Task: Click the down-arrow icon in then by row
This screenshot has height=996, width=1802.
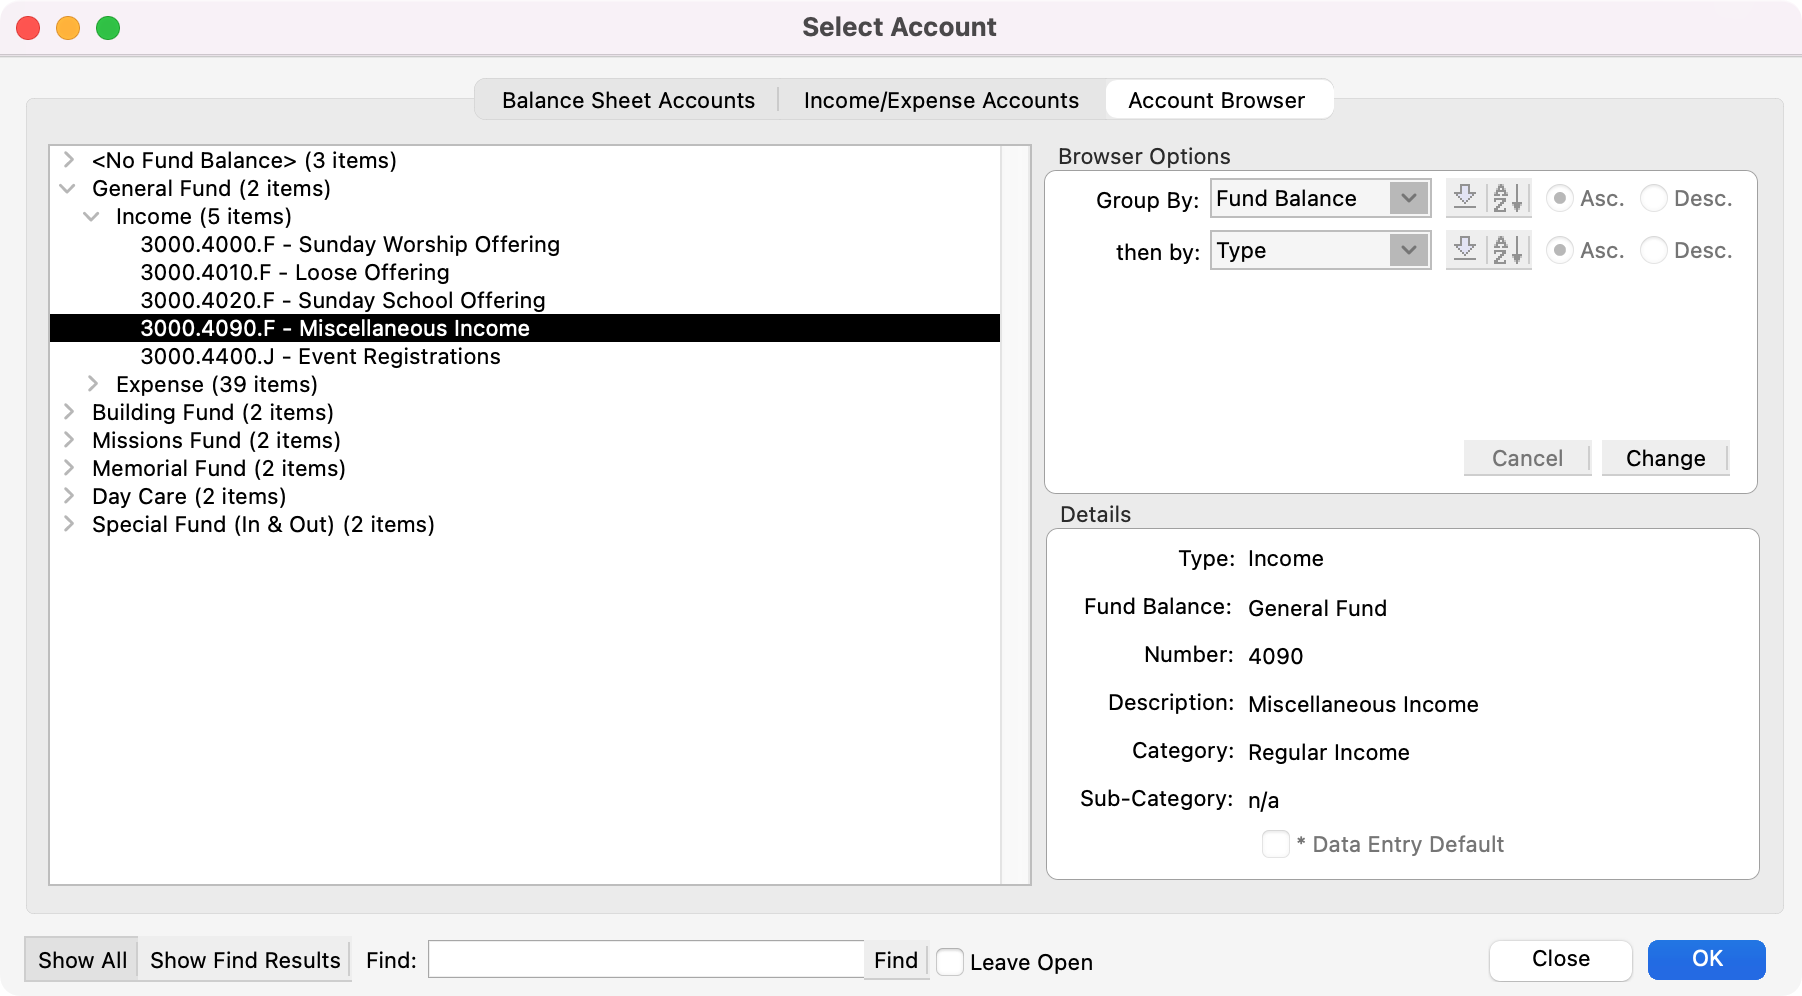Action: pyautogui.click(x=1465, y=250)
